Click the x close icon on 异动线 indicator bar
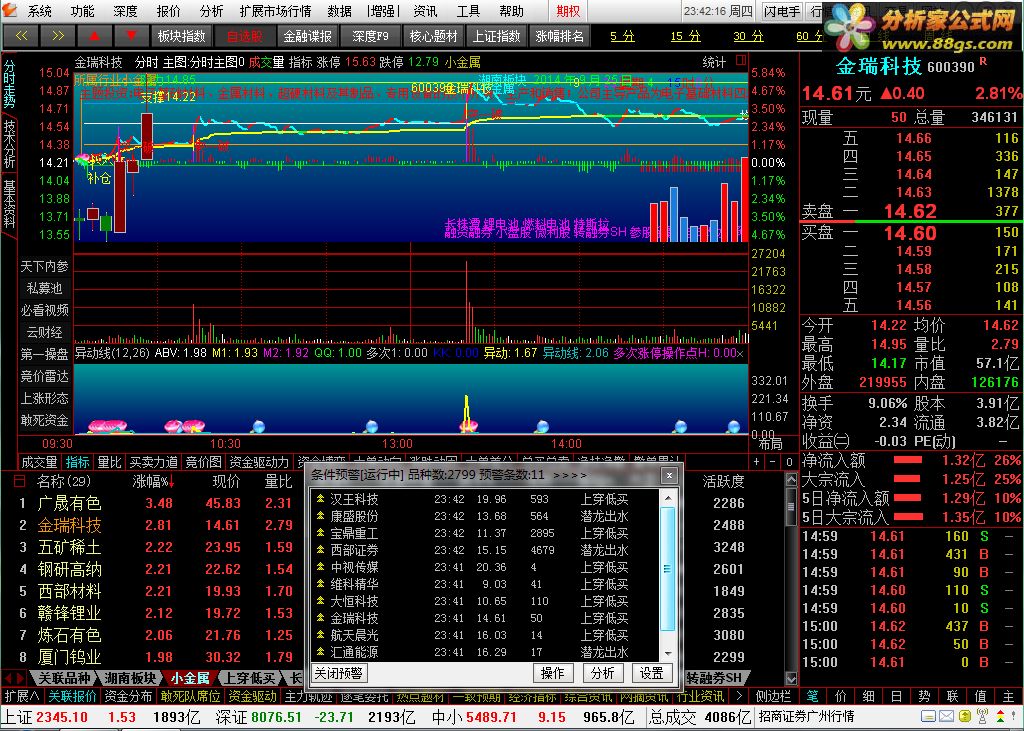Viewport: 1024px width, 731px height. (x=740, y=353)
